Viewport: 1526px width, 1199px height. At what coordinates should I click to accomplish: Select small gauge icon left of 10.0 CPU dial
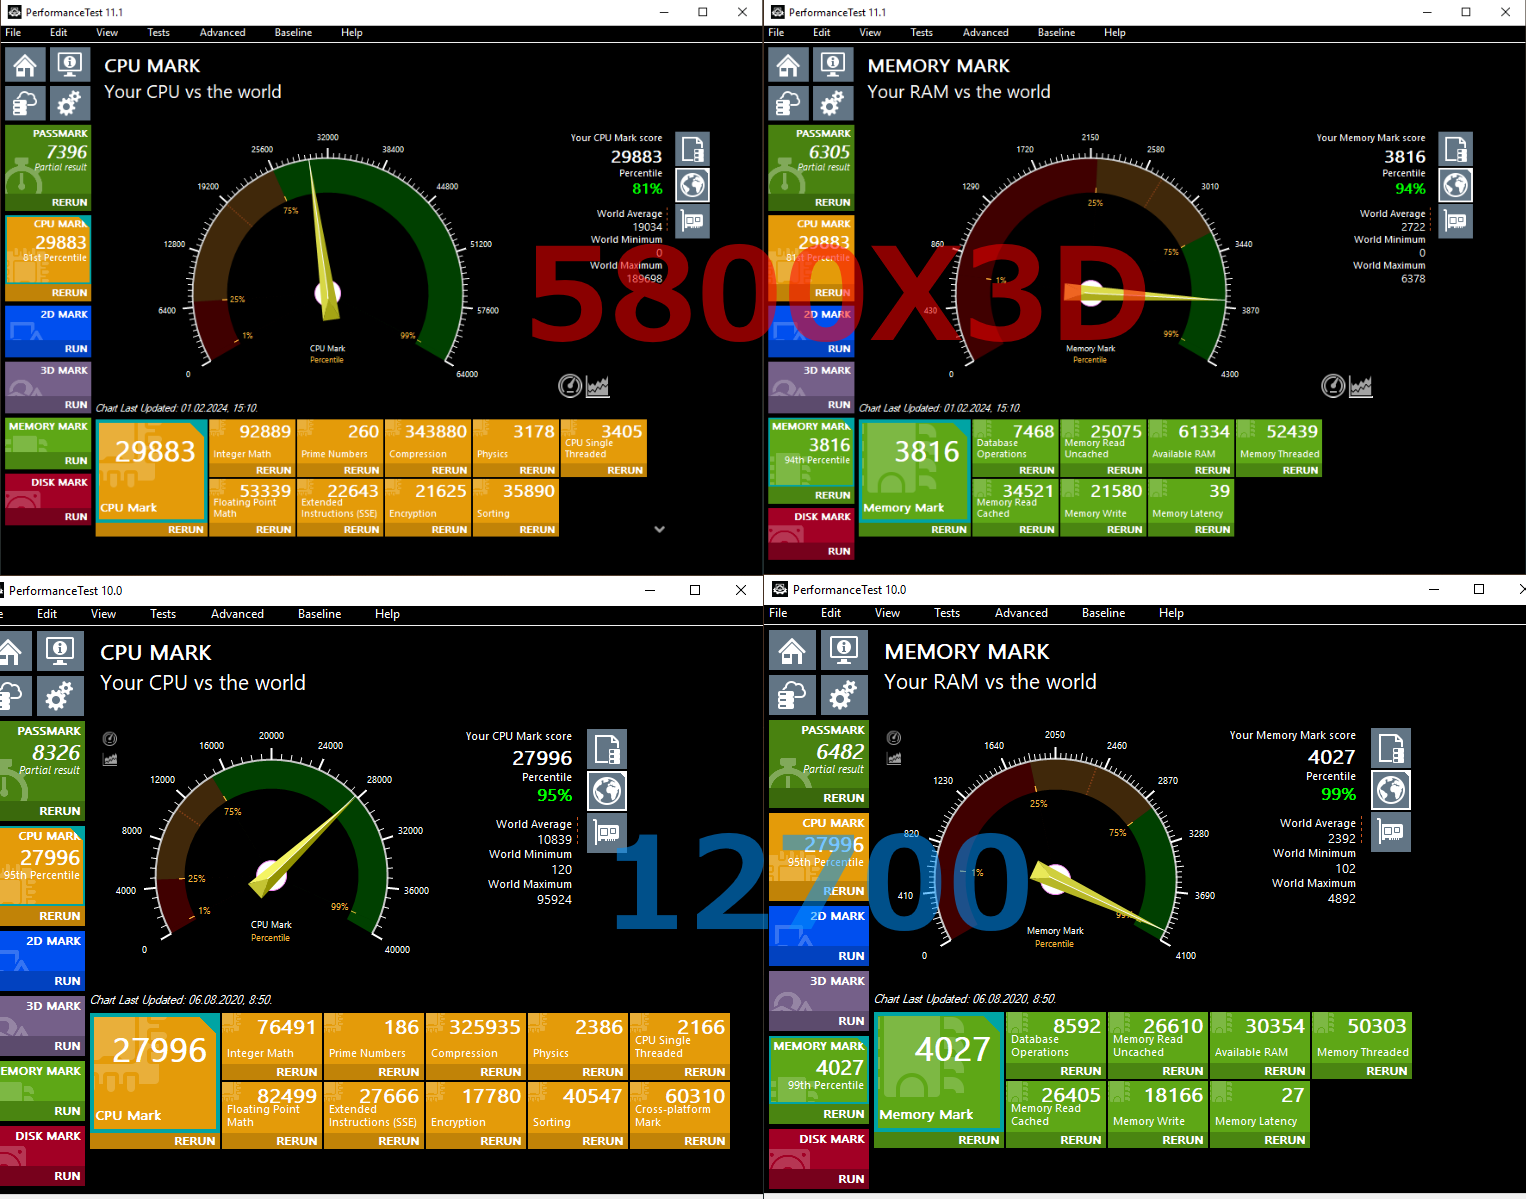[x=110, y=739]
